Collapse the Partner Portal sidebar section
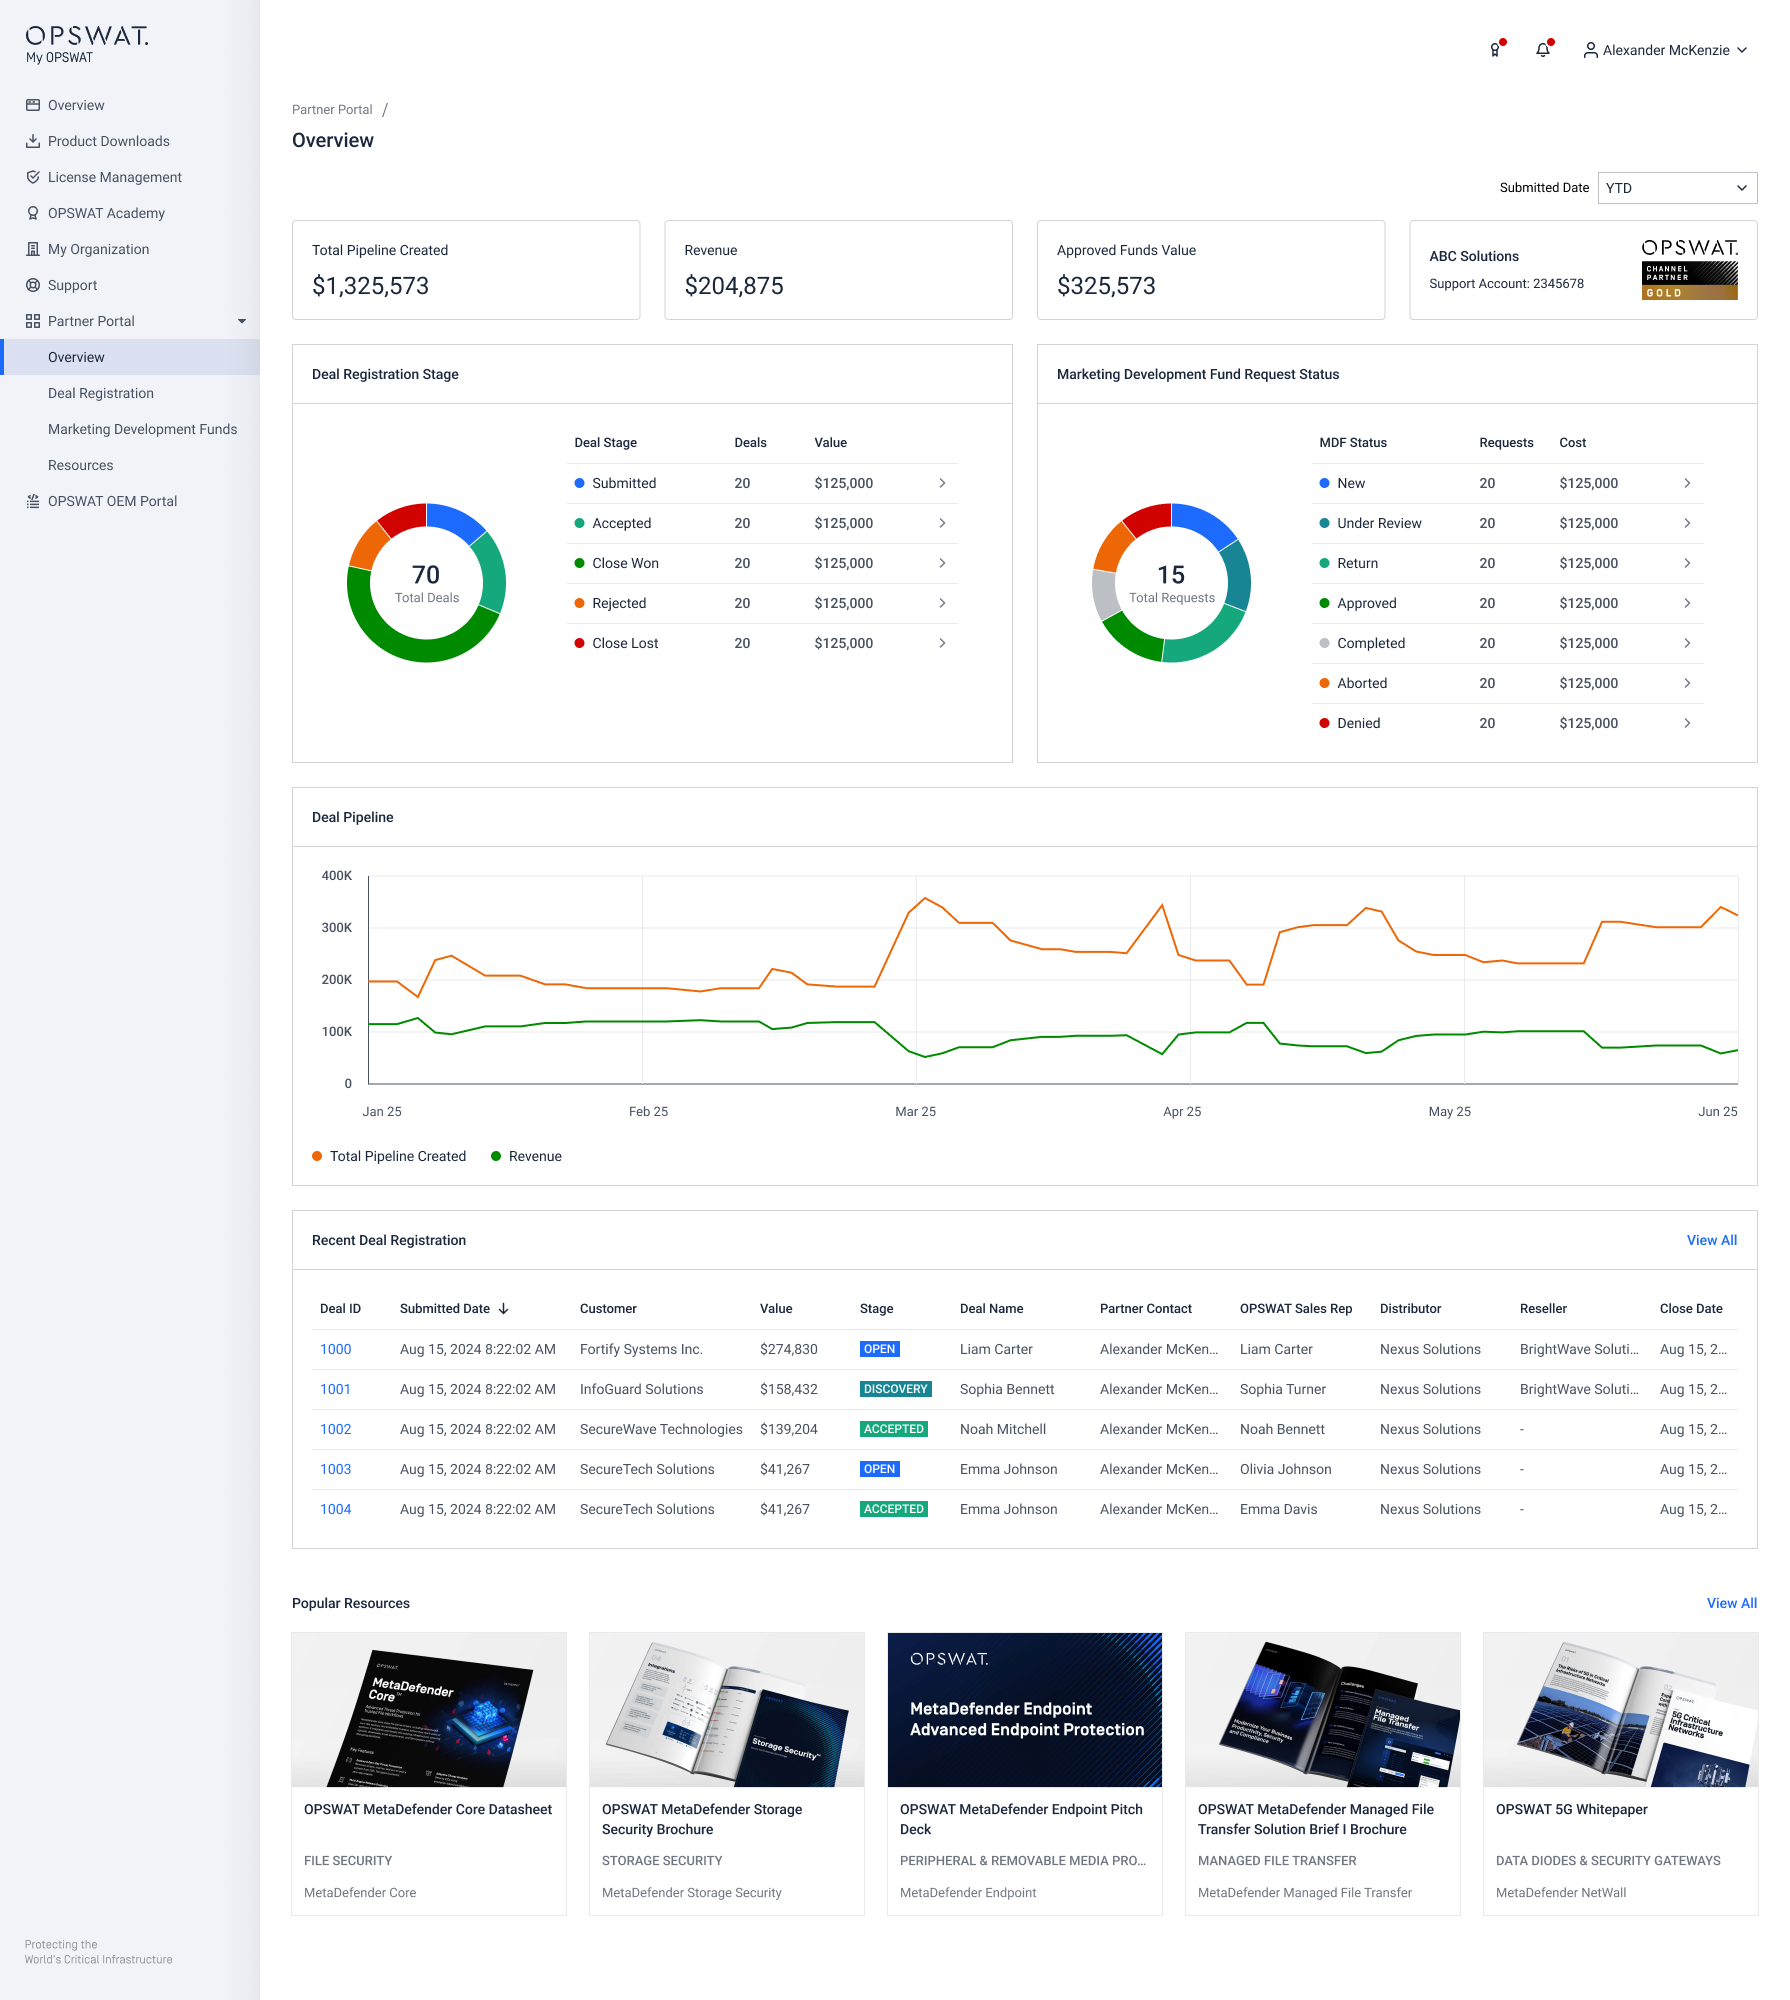Viewport: 1790px width, 2000px height. coord(241,321)
